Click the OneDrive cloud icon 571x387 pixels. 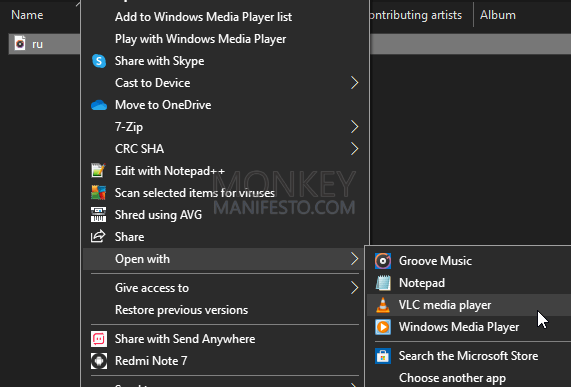(x=99, y=105)
